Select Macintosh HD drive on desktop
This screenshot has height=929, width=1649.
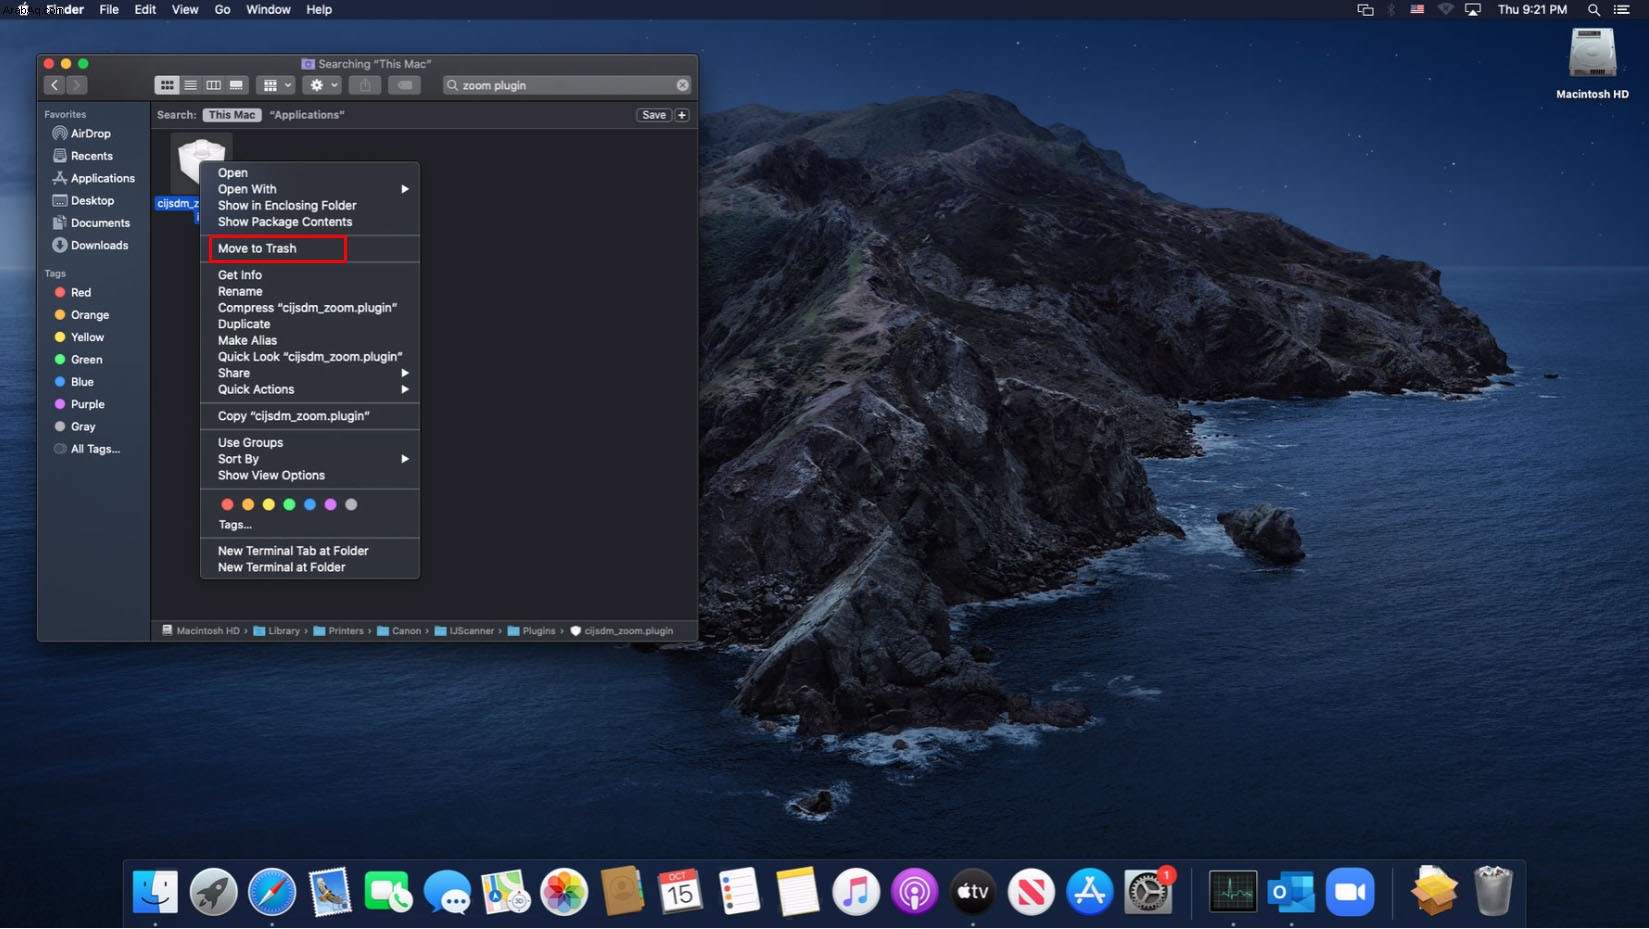[x=1592, y=64]
